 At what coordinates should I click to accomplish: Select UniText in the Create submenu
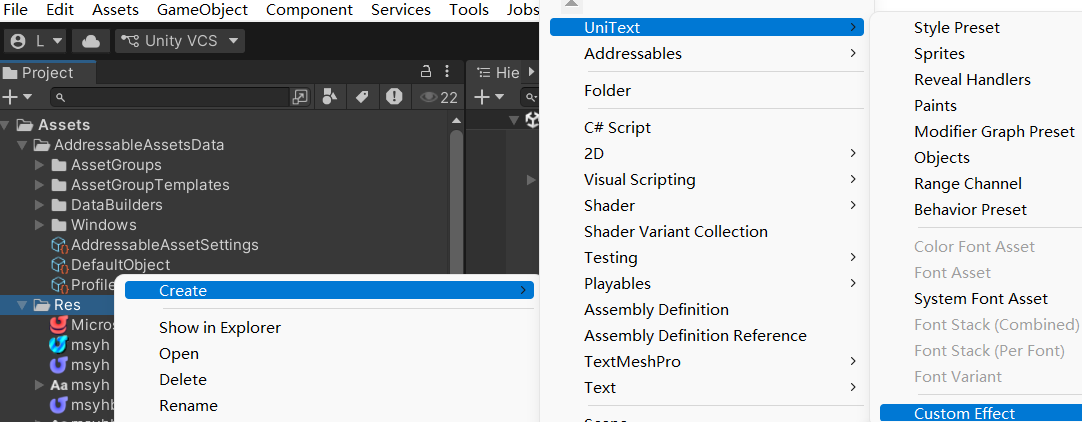click(707, 28)
